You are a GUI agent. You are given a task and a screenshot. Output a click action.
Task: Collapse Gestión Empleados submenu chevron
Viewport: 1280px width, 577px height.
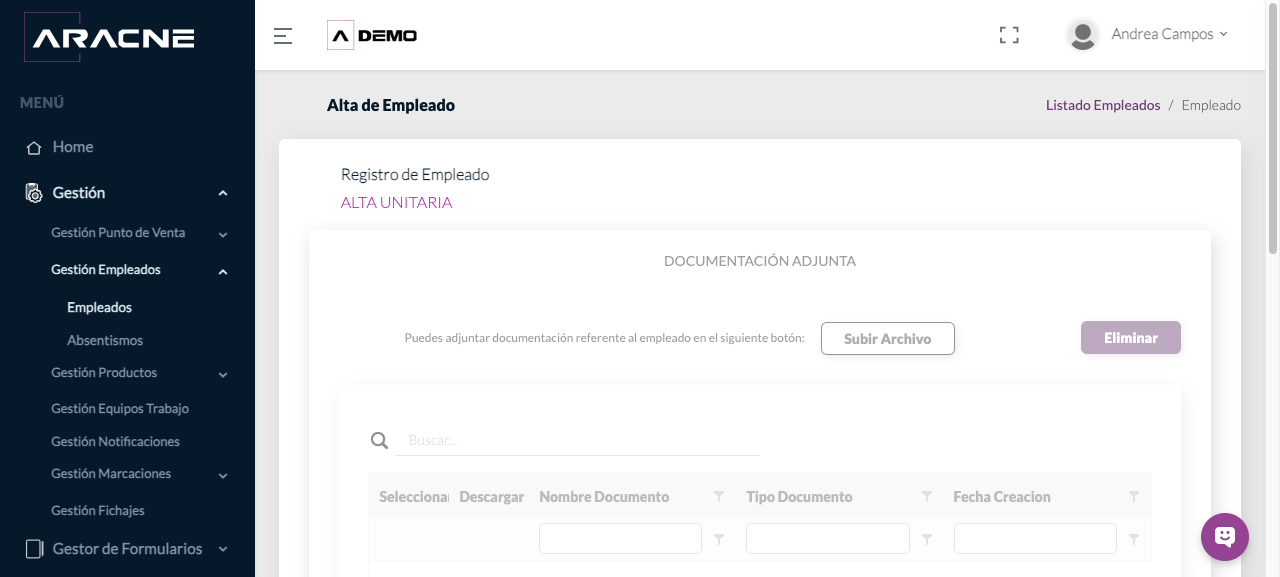click(x=223, y=271)
